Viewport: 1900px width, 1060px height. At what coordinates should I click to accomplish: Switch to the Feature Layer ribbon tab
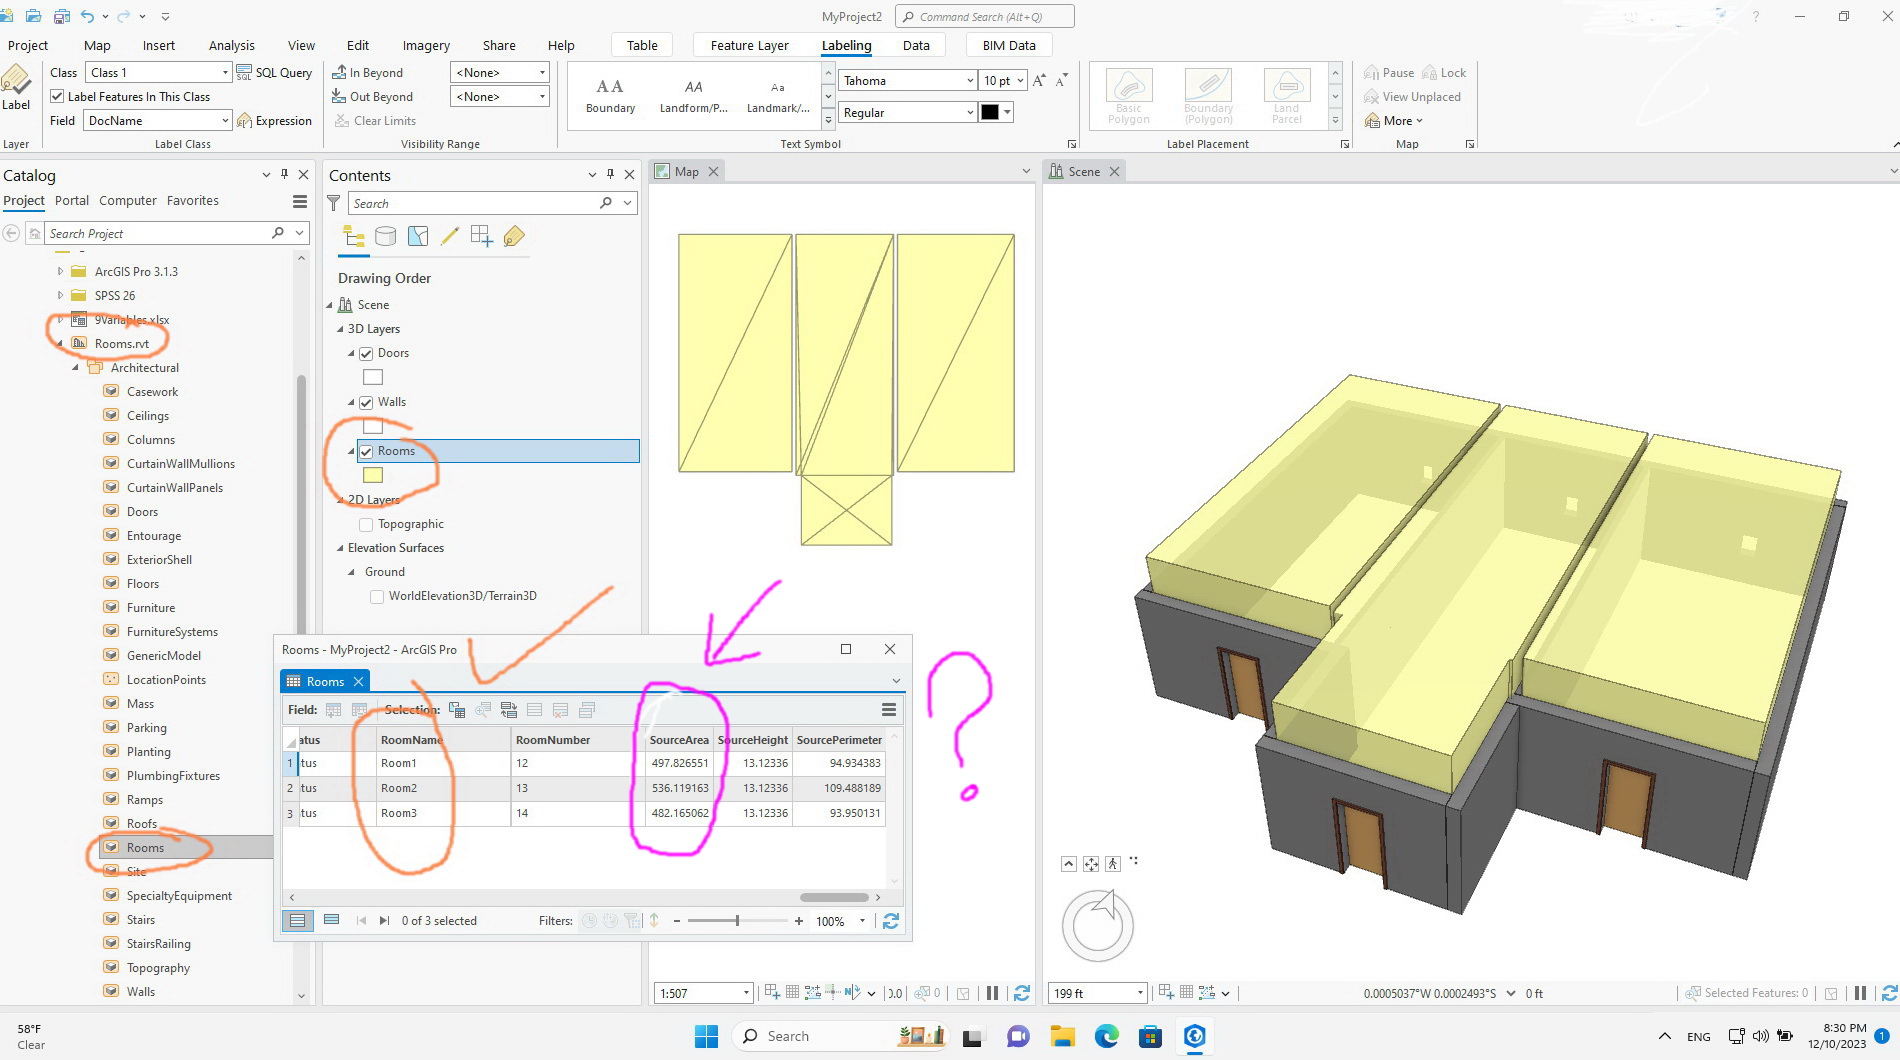[x=749, y=45]
